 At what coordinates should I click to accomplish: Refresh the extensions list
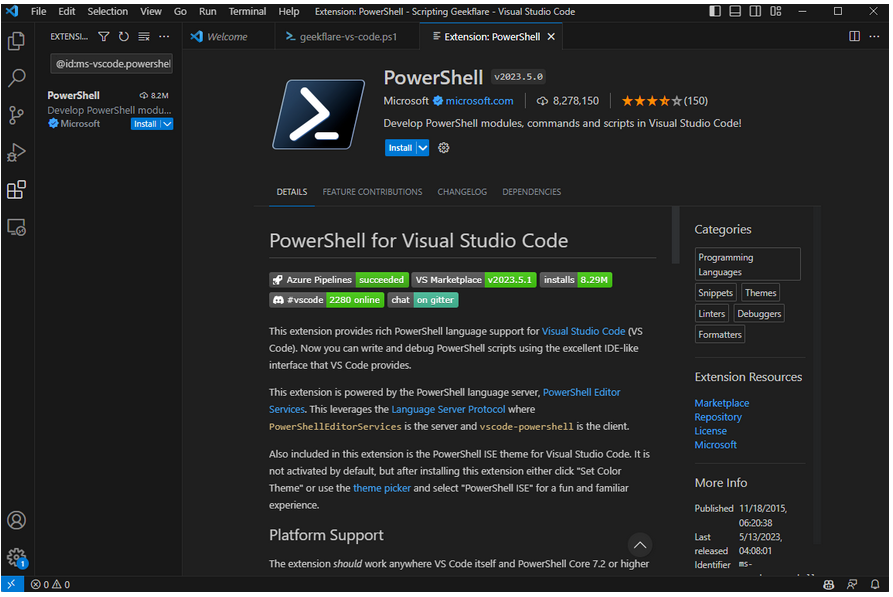(124, 36)
